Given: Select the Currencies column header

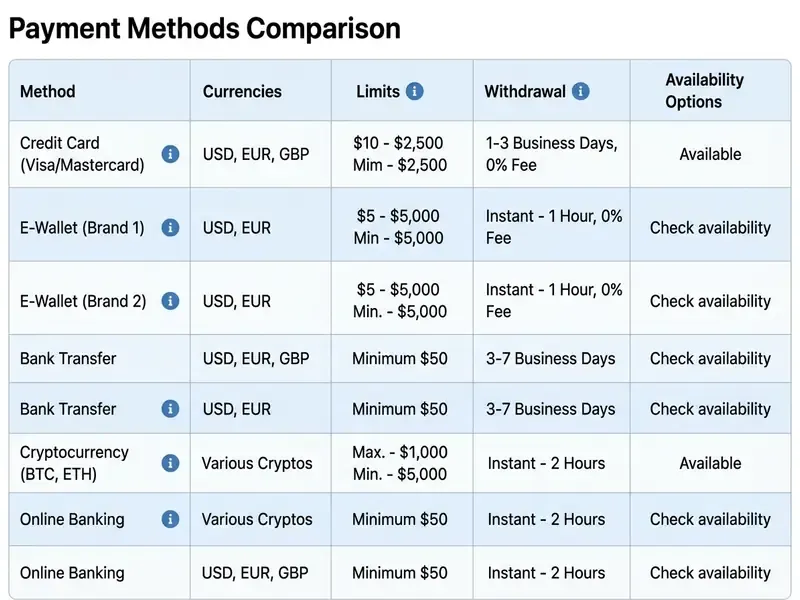Looking at the screenshot, I should click(242, 91).
